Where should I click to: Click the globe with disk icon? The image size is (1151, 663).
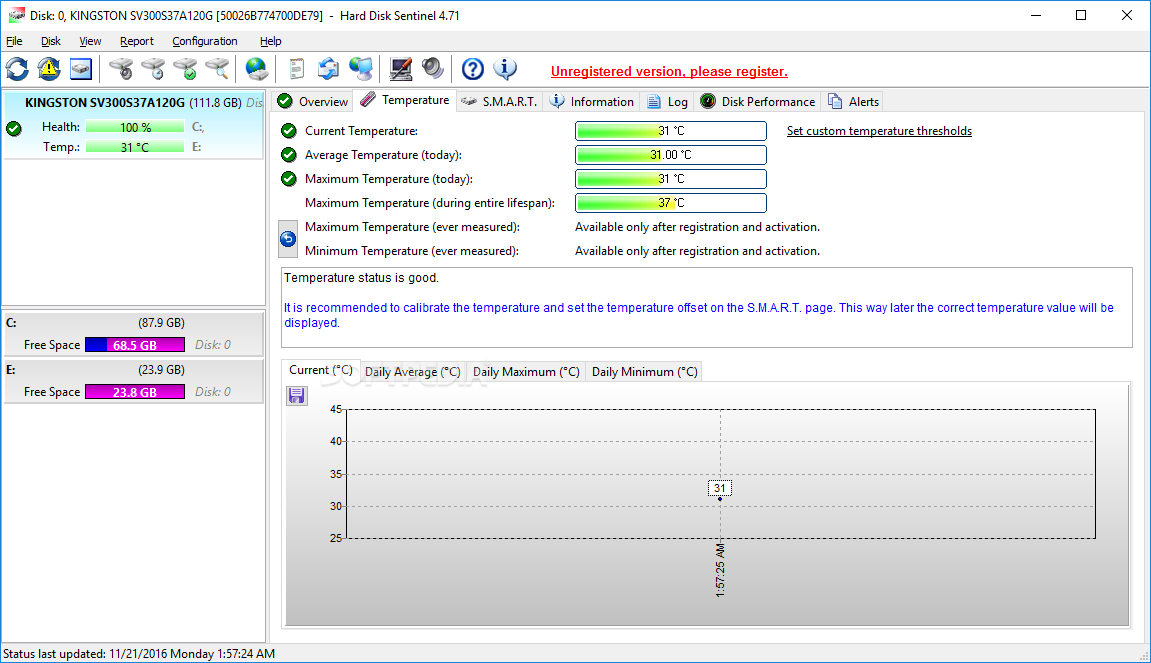(256, 70)
